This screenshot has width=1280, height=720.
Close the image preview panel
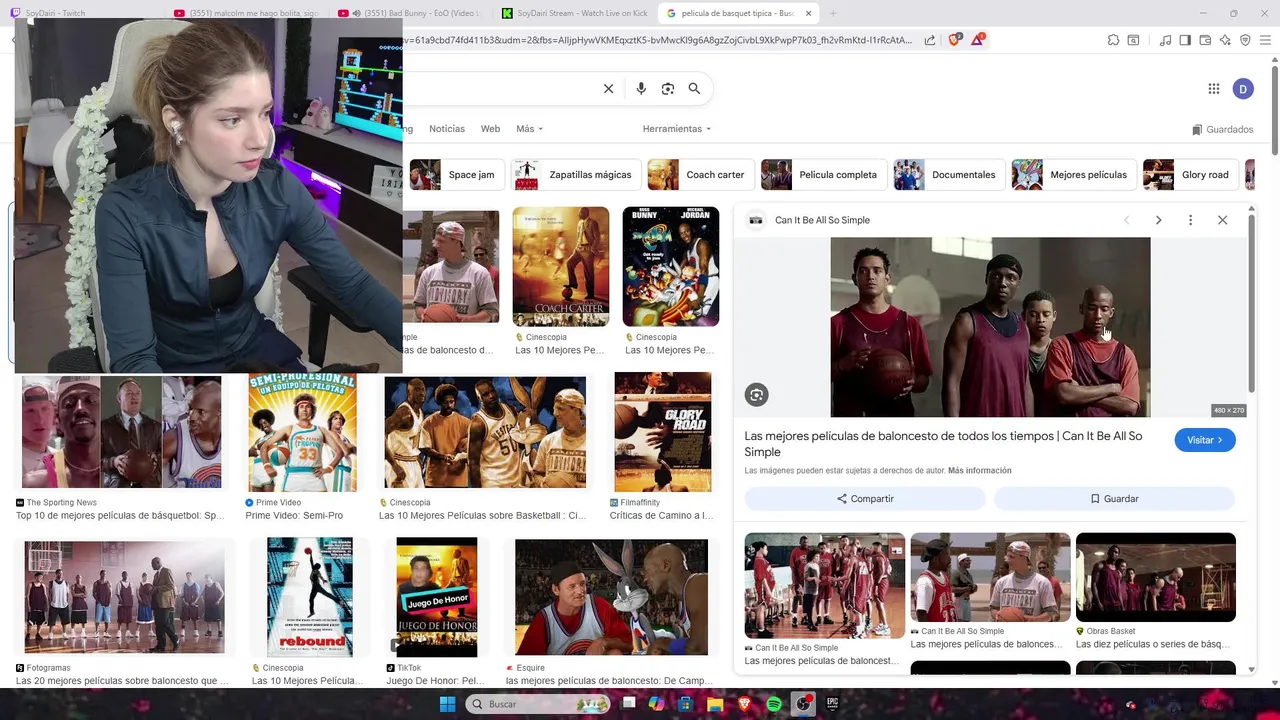[x=1222, y=220]
